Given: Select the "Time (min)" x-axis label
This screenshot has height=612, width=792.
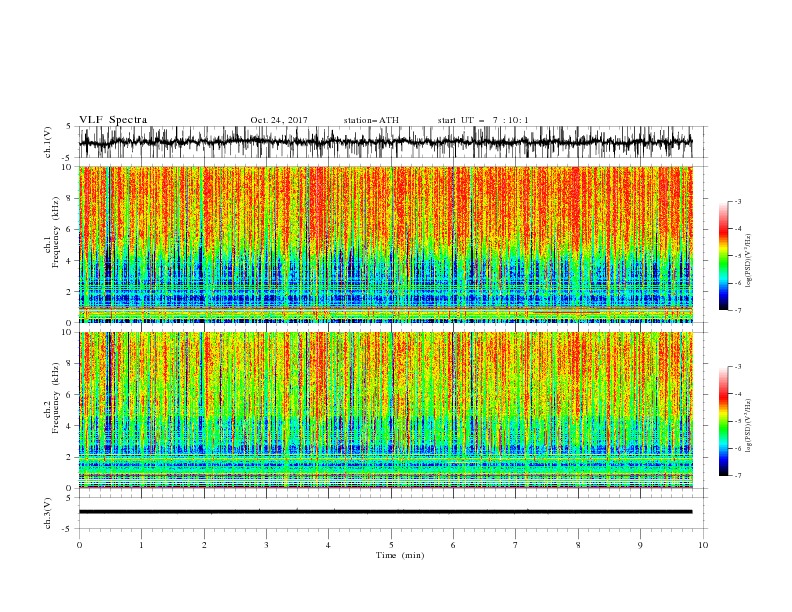Looking at the screenshot, I should pos(400,555).
